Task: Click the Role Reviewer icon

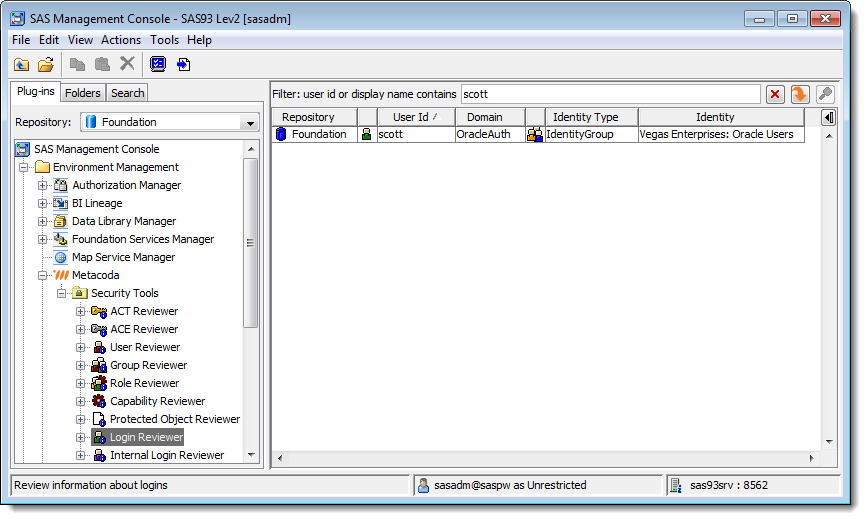Action: point(99,383)
